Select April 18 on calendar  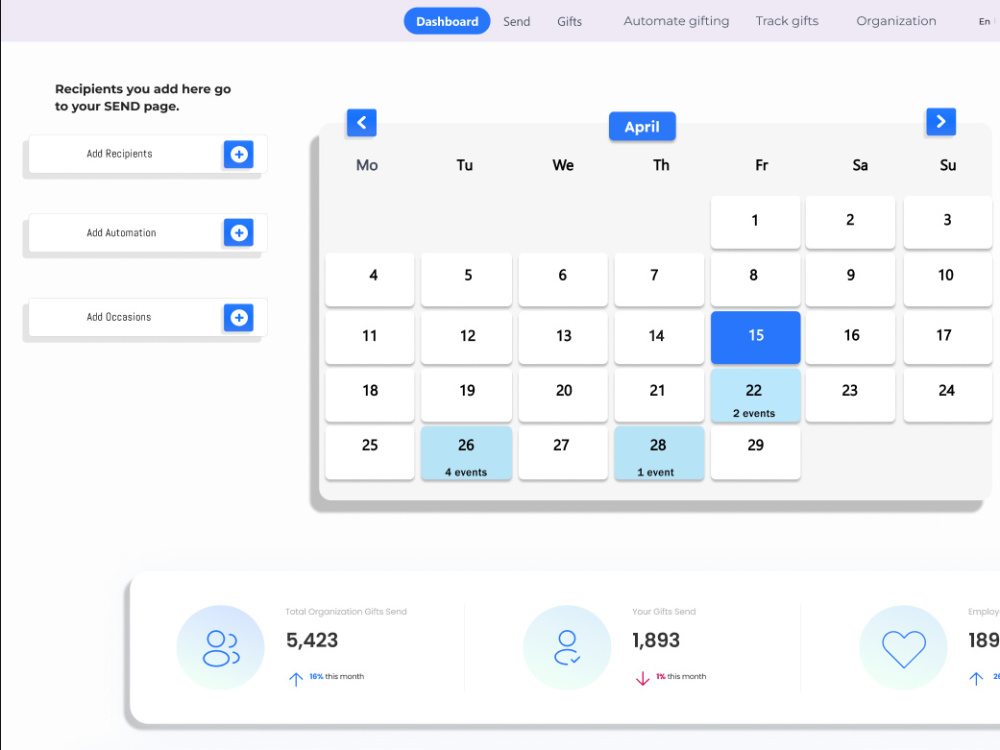click(370, 395)
